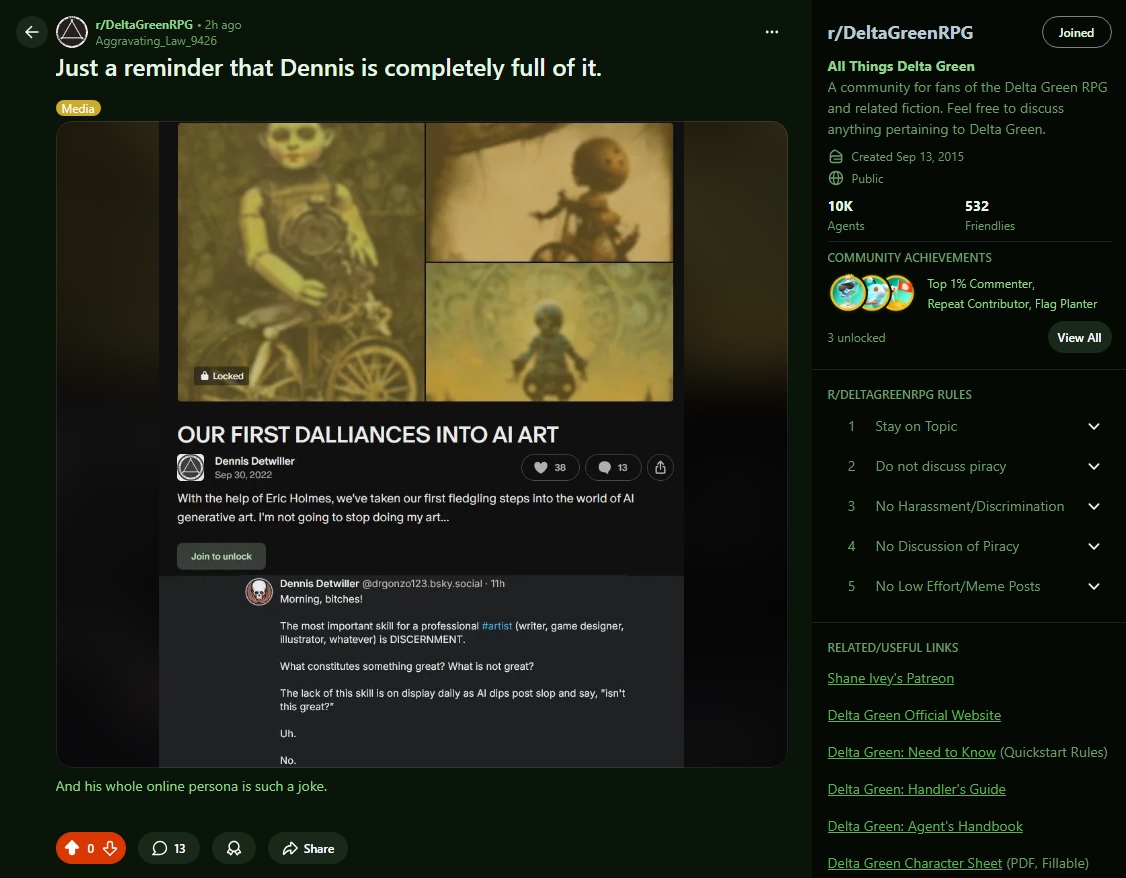Click the community achievements badge icons

coord(872,293)
